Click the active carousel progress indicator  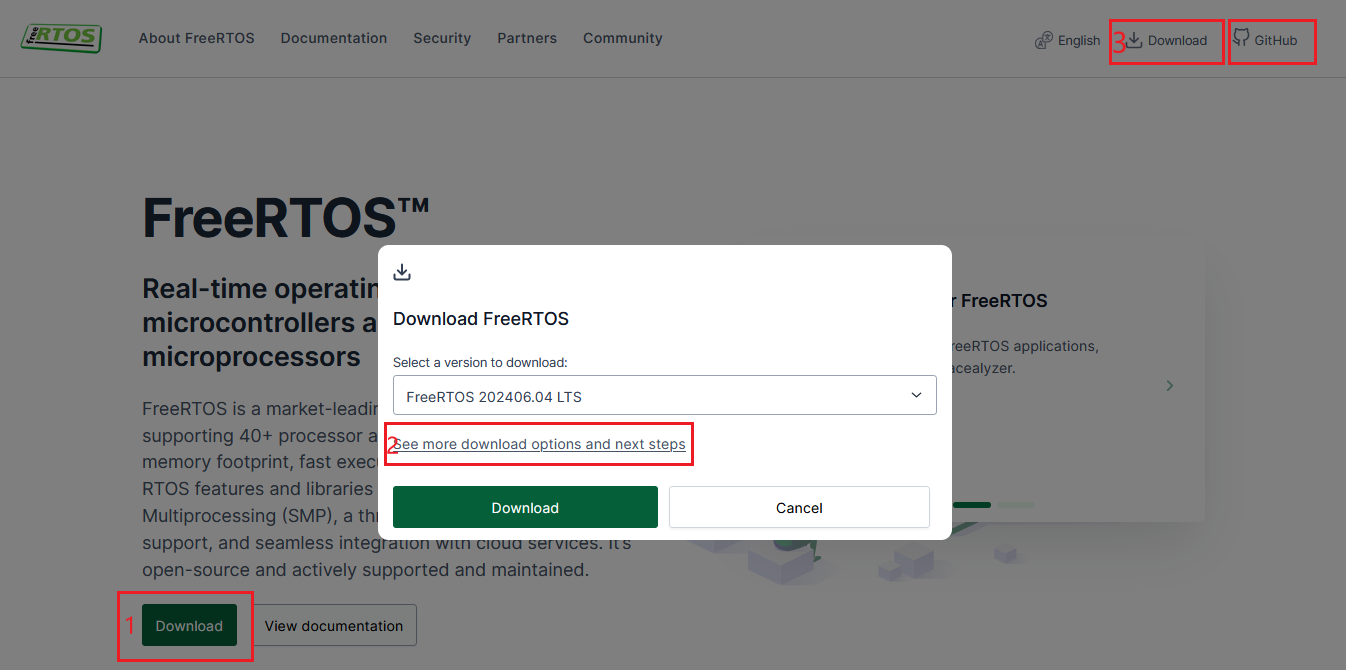pyautogui.click(x=971, y=505)
